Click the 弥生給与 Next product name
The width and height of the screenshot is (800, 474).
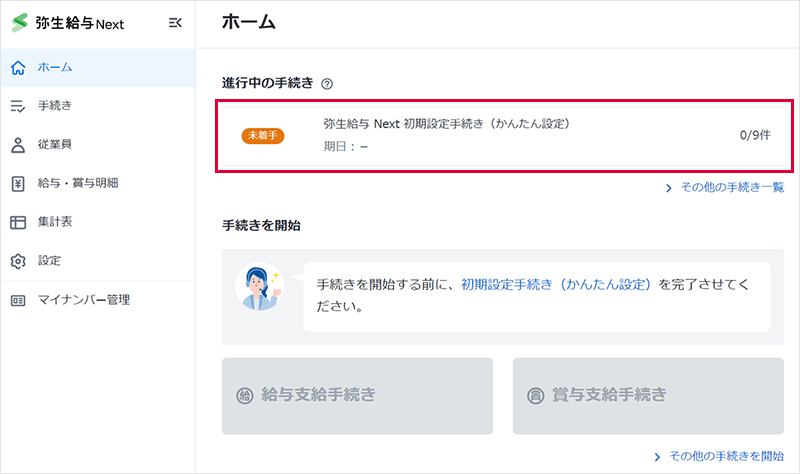[80, 23]
